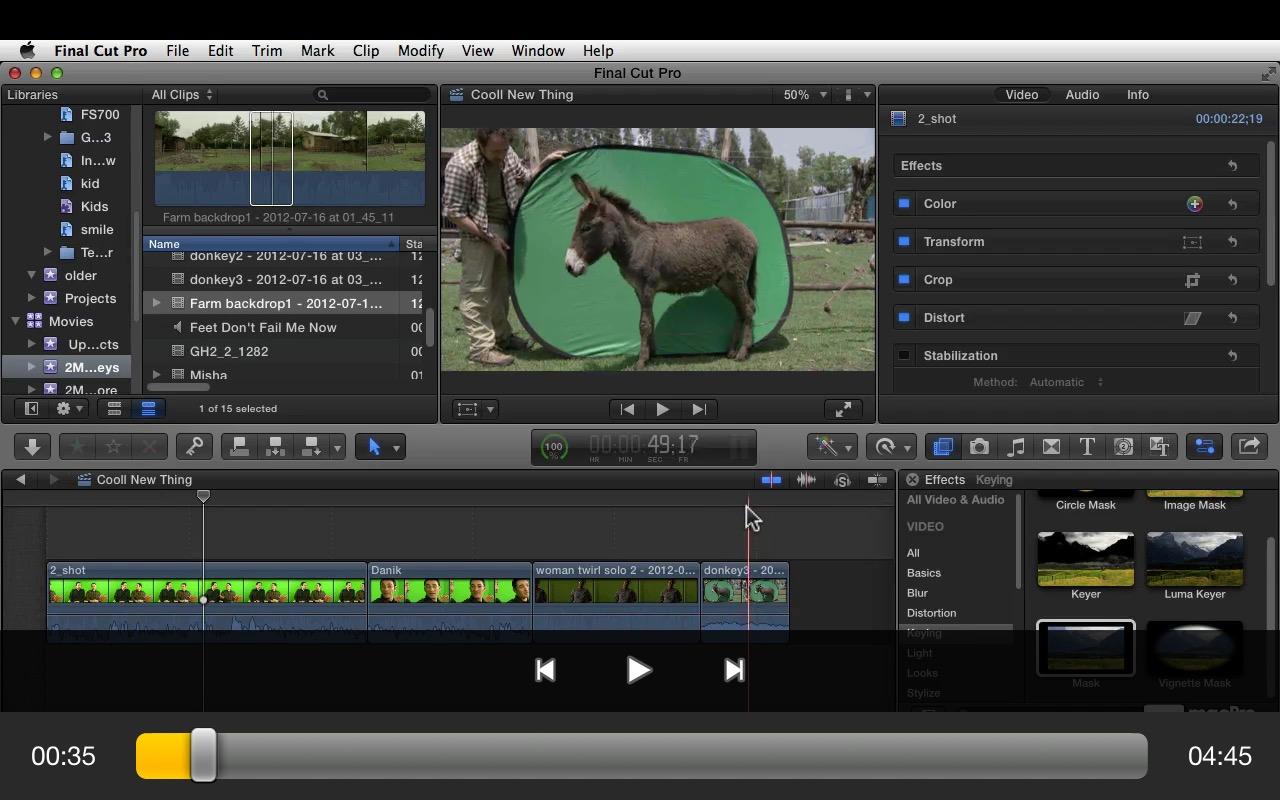This screenshot has height=800, width=1280.
Task: Activate the Crop on-screen controls icon
Action: (1192, 280)
